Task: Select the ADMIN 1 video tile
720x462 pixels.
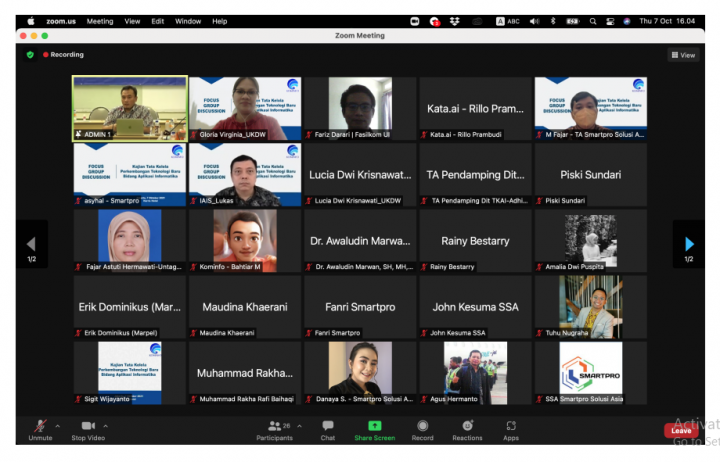Action: 129,108
